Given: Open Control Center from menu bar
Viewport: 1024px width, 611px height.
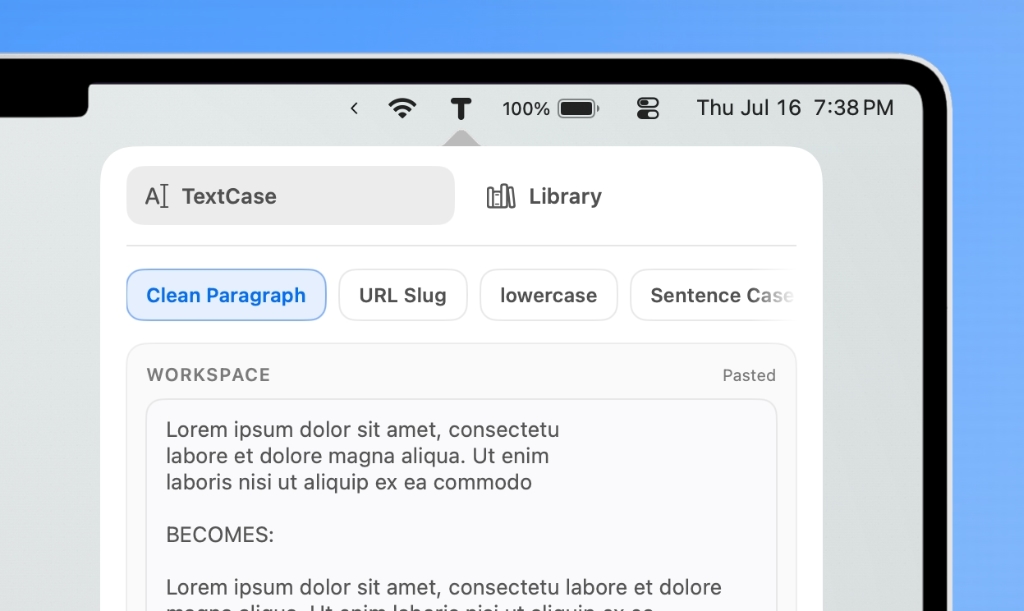Looking at the screenshot, I should [648, 108].
